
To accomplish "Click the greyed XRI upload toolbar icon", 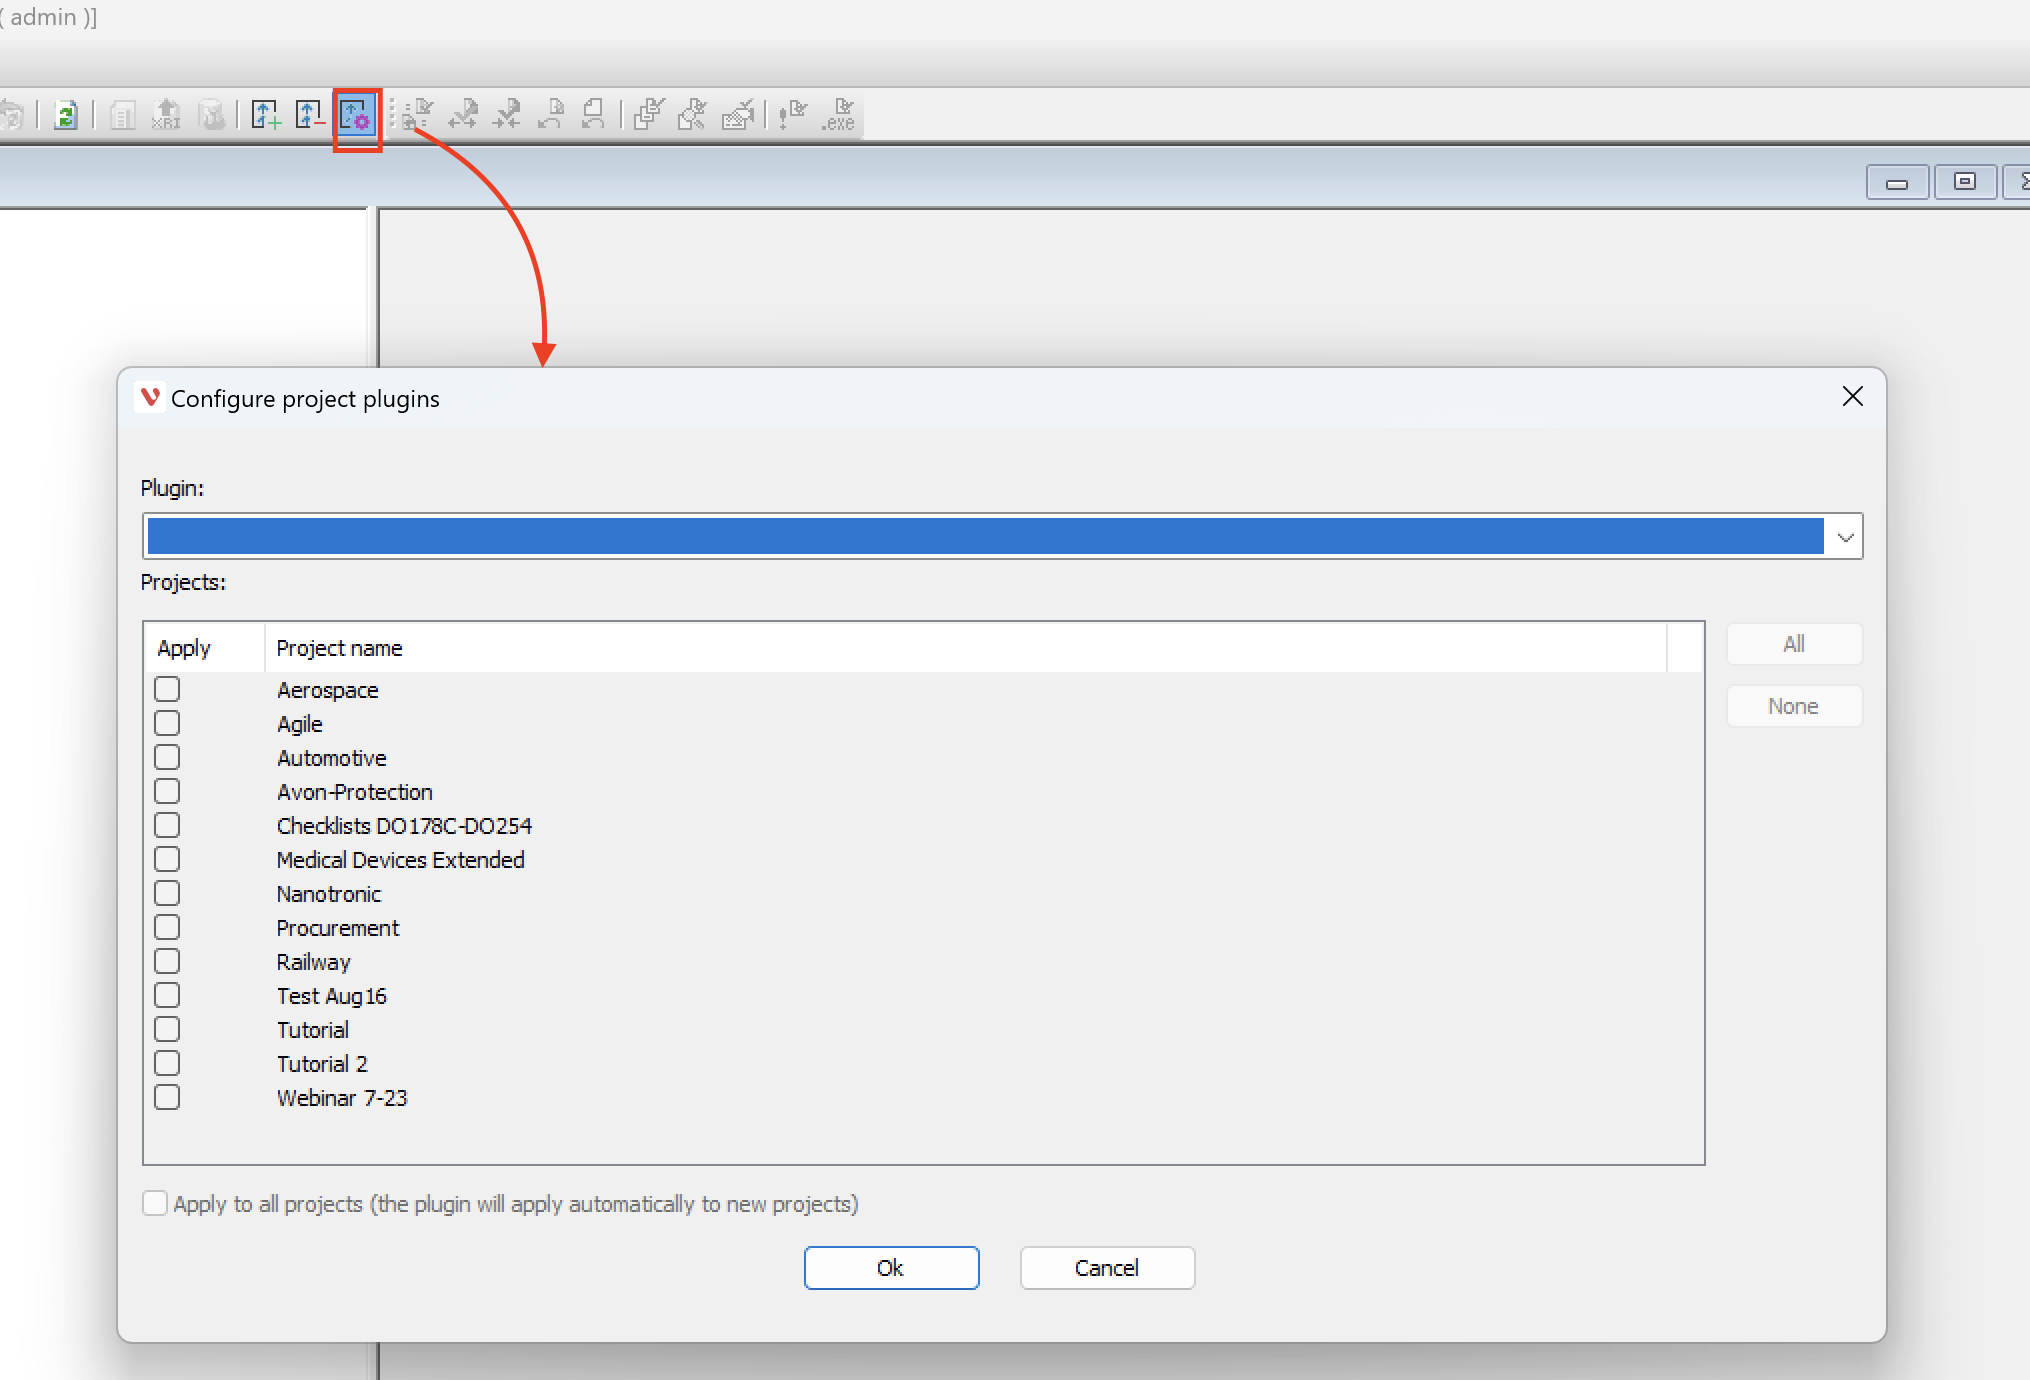I will click(166, 115).
